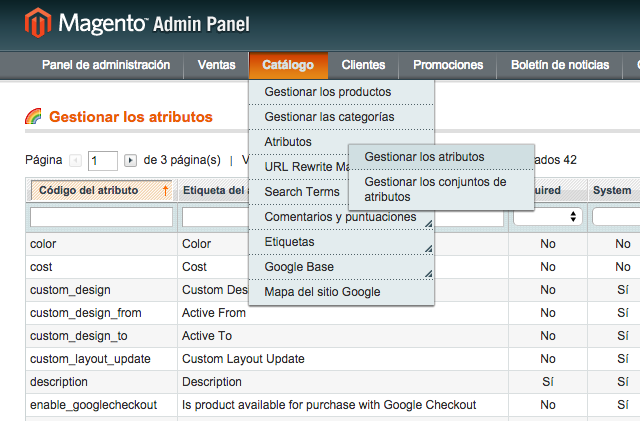Select URL Rewrite menu entry
Image resolution: width=640 pixels, height=421 pixels.
tap(298, 167)
